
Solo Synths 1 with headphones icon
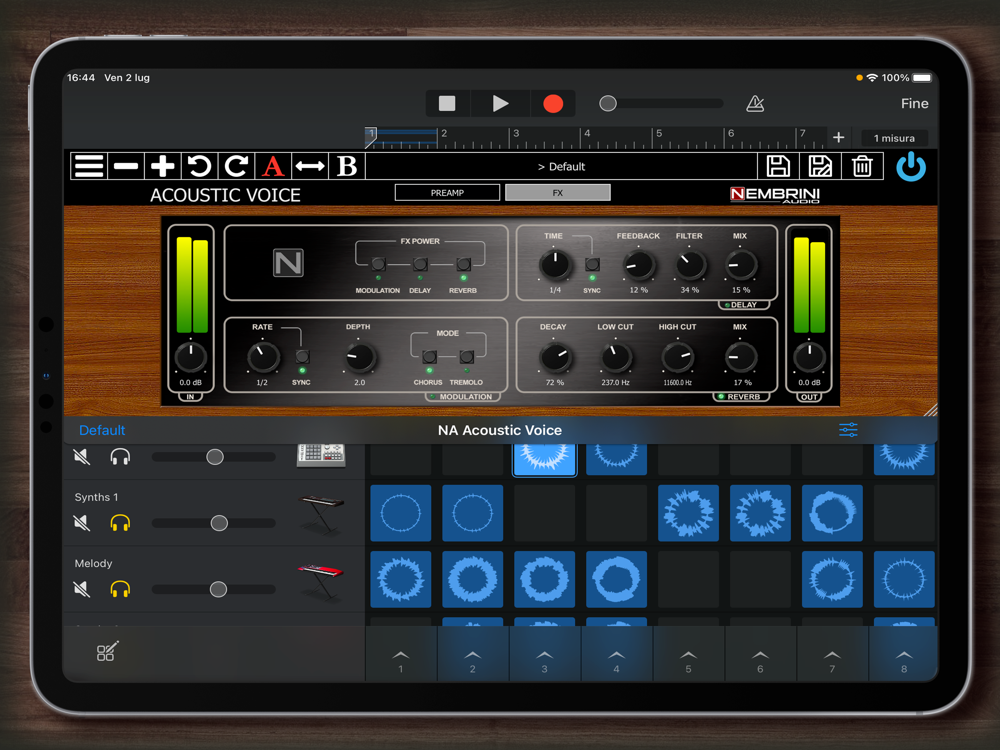coord(120,523)
